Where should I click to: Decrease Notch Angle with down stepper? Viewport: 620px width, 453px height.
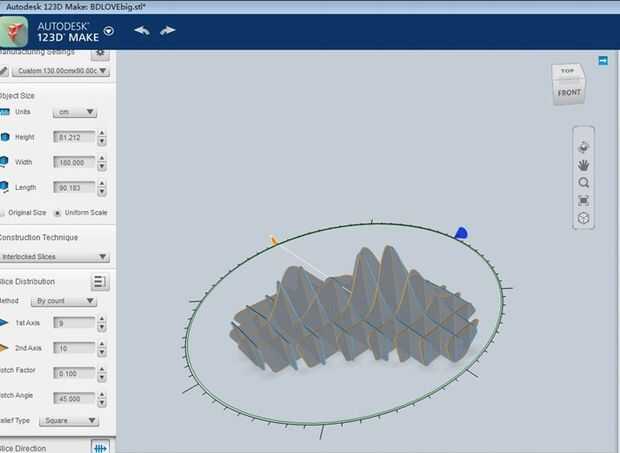click(102, 403)
